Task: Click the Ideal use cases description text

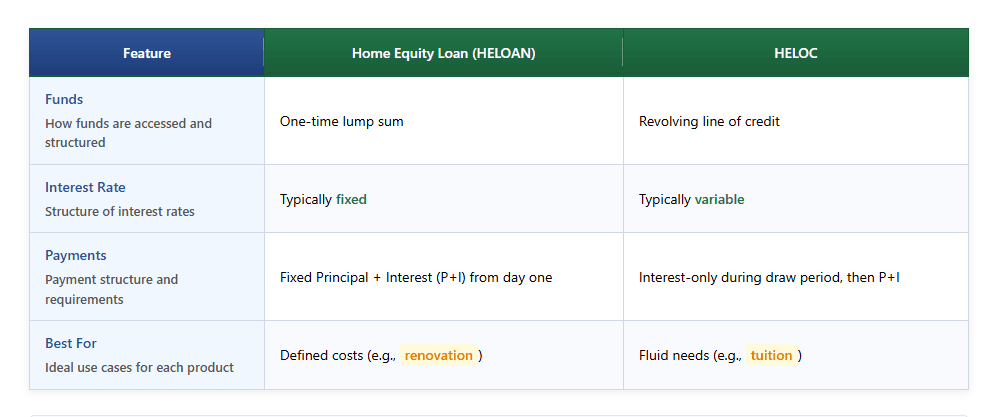Action: coord(139,368)
